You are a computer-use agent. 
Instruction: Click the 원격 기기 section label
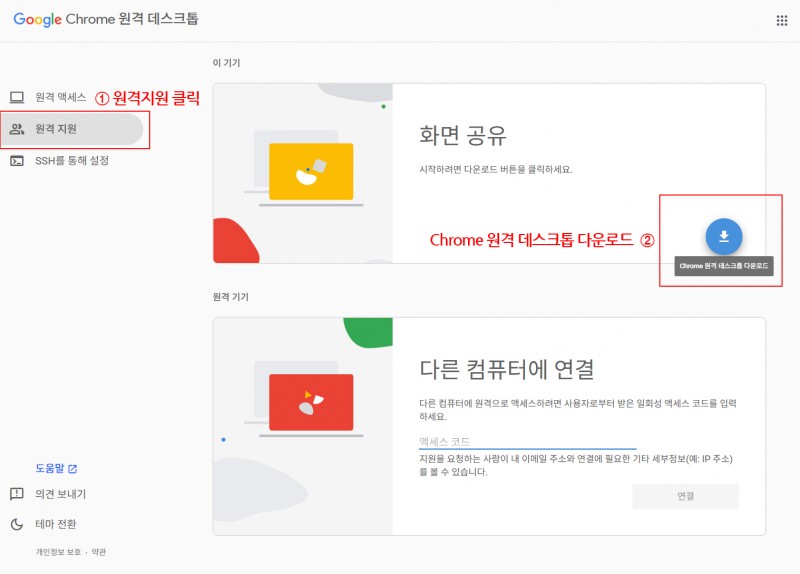(x=231, y=297)
